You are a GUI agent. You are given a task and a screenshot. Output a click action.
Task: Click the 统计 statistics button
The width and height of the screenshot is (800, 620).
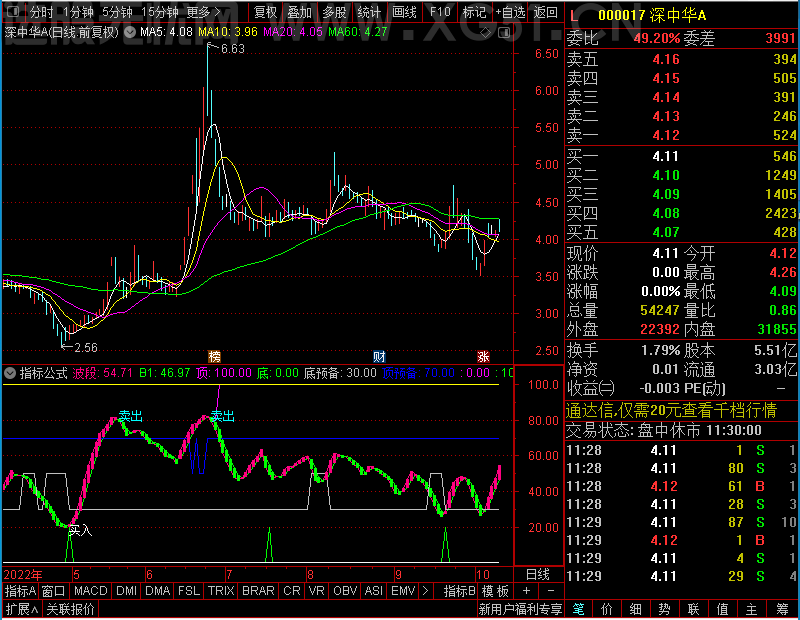[369, 12]
